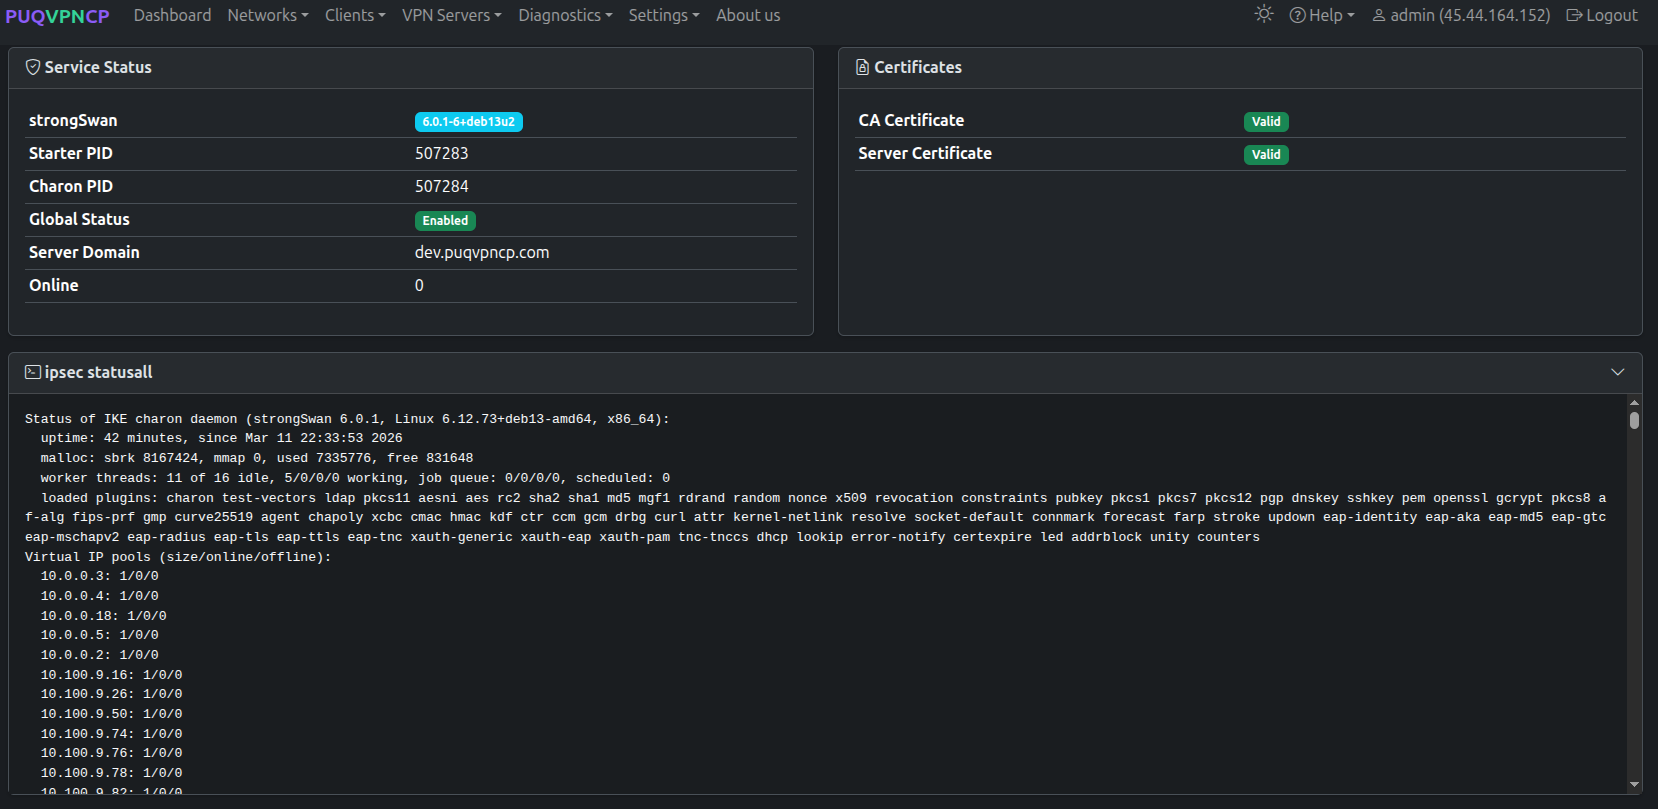Image resolution: width=1658 pixels, height=809 pixels.
Task: Open the Networks dropdown menu
Action: click(x=268, y=15)
